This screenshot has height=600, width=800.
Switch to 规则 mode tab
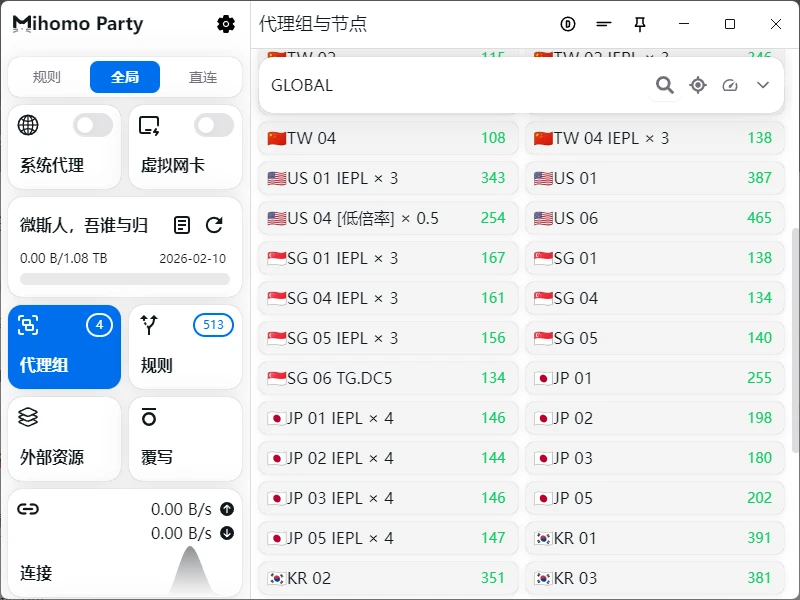pos(47,77)
